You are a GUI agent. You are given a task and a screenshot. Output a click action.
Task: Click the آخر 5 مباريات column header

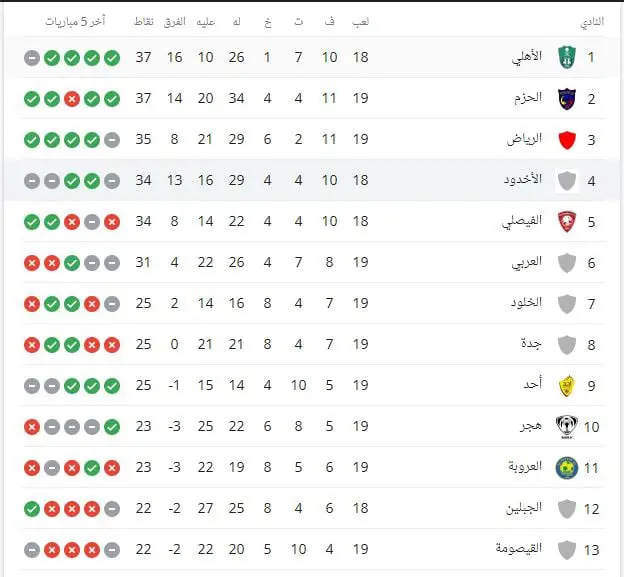pos(75,21)
